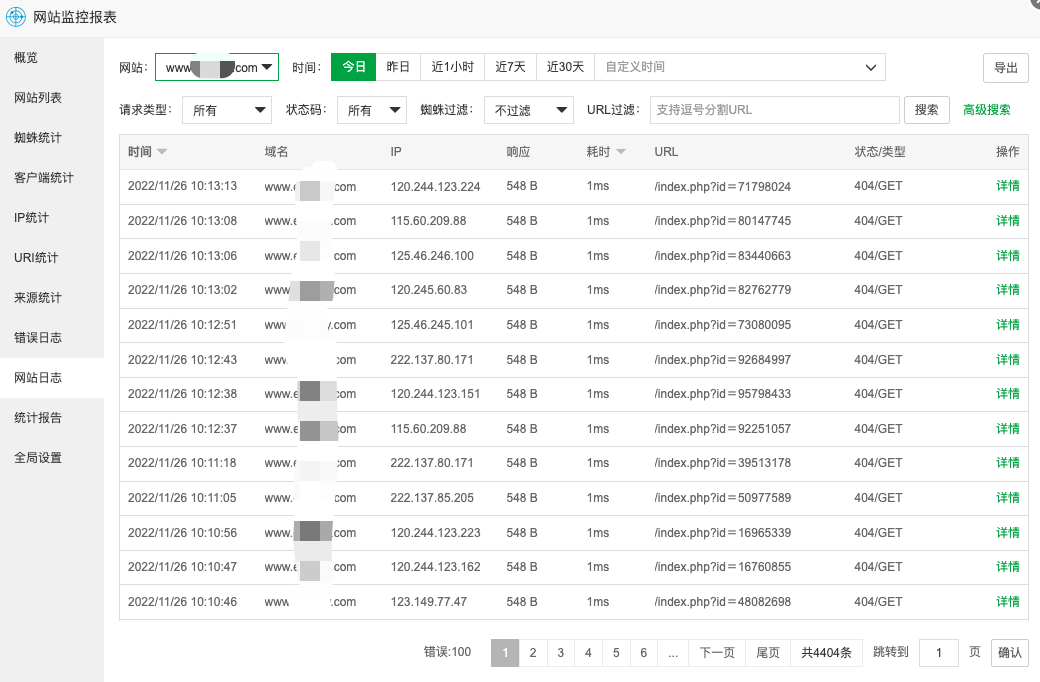Click IP 120.244.123.224 cell

(435, 186)
